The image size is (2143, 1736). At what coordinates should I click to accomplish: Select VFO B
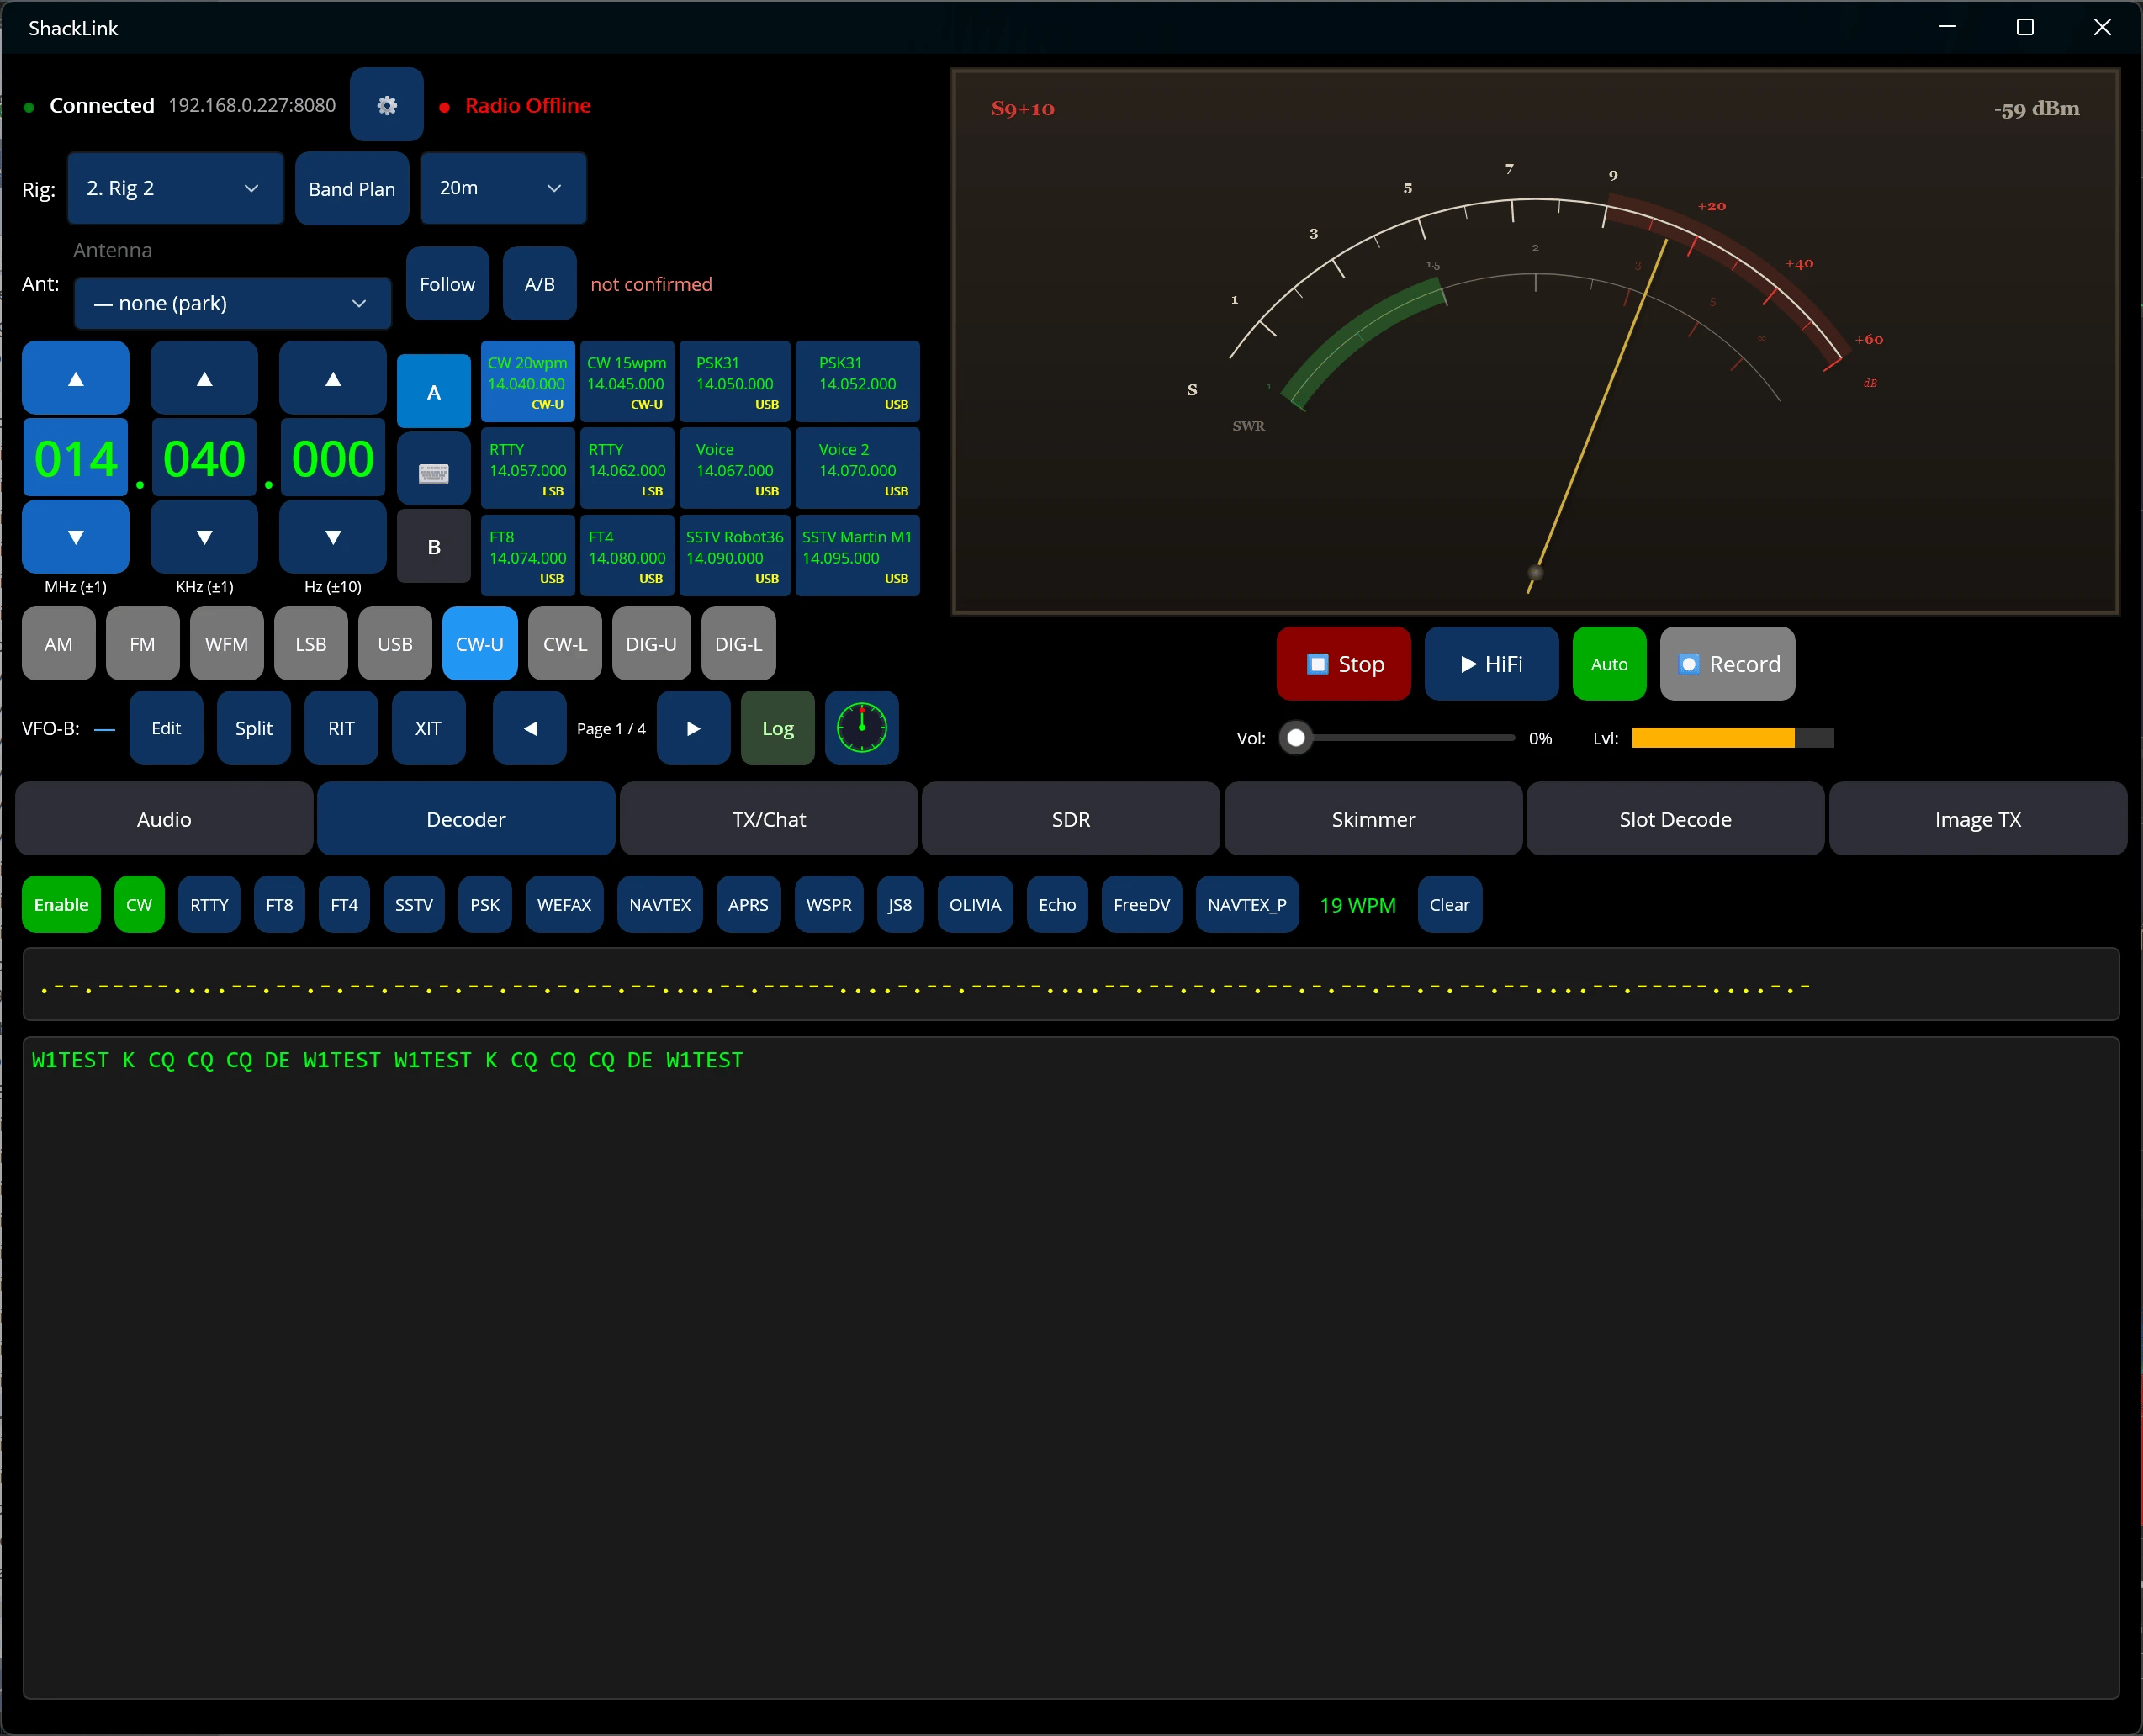pyautogui.click(x=434, y=547)
